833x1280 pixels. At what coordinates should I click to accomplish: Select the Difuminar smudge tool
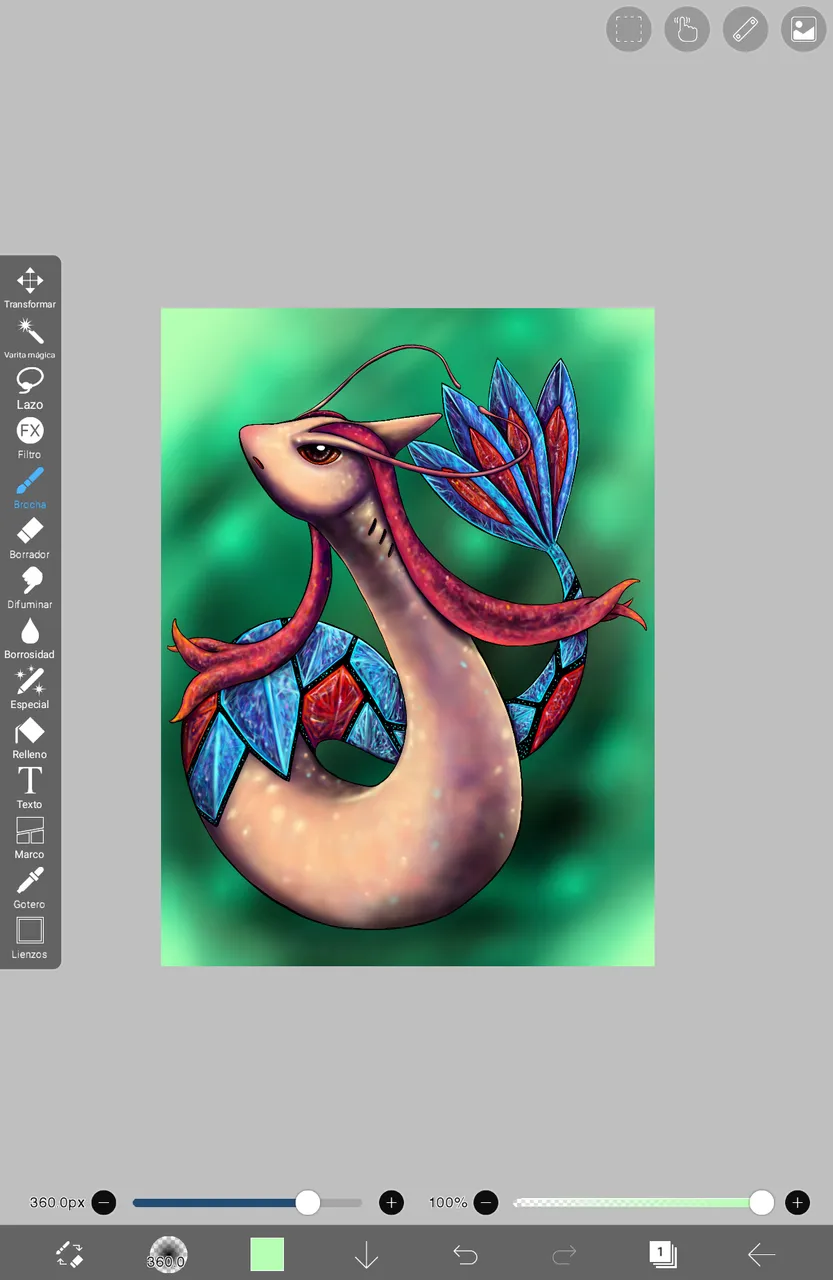(x=30, y=588)
